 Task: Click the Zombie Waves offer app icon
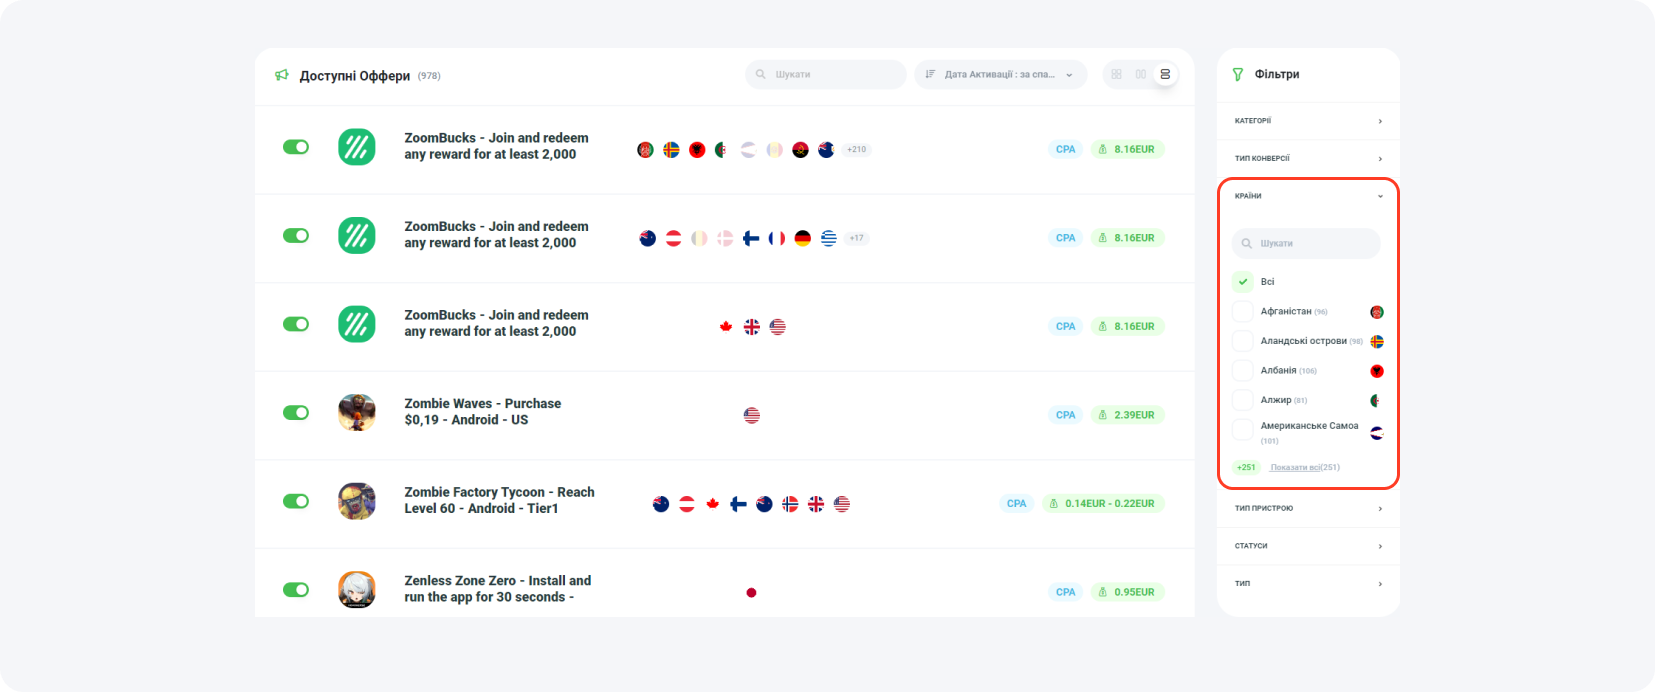pos(357,412)
